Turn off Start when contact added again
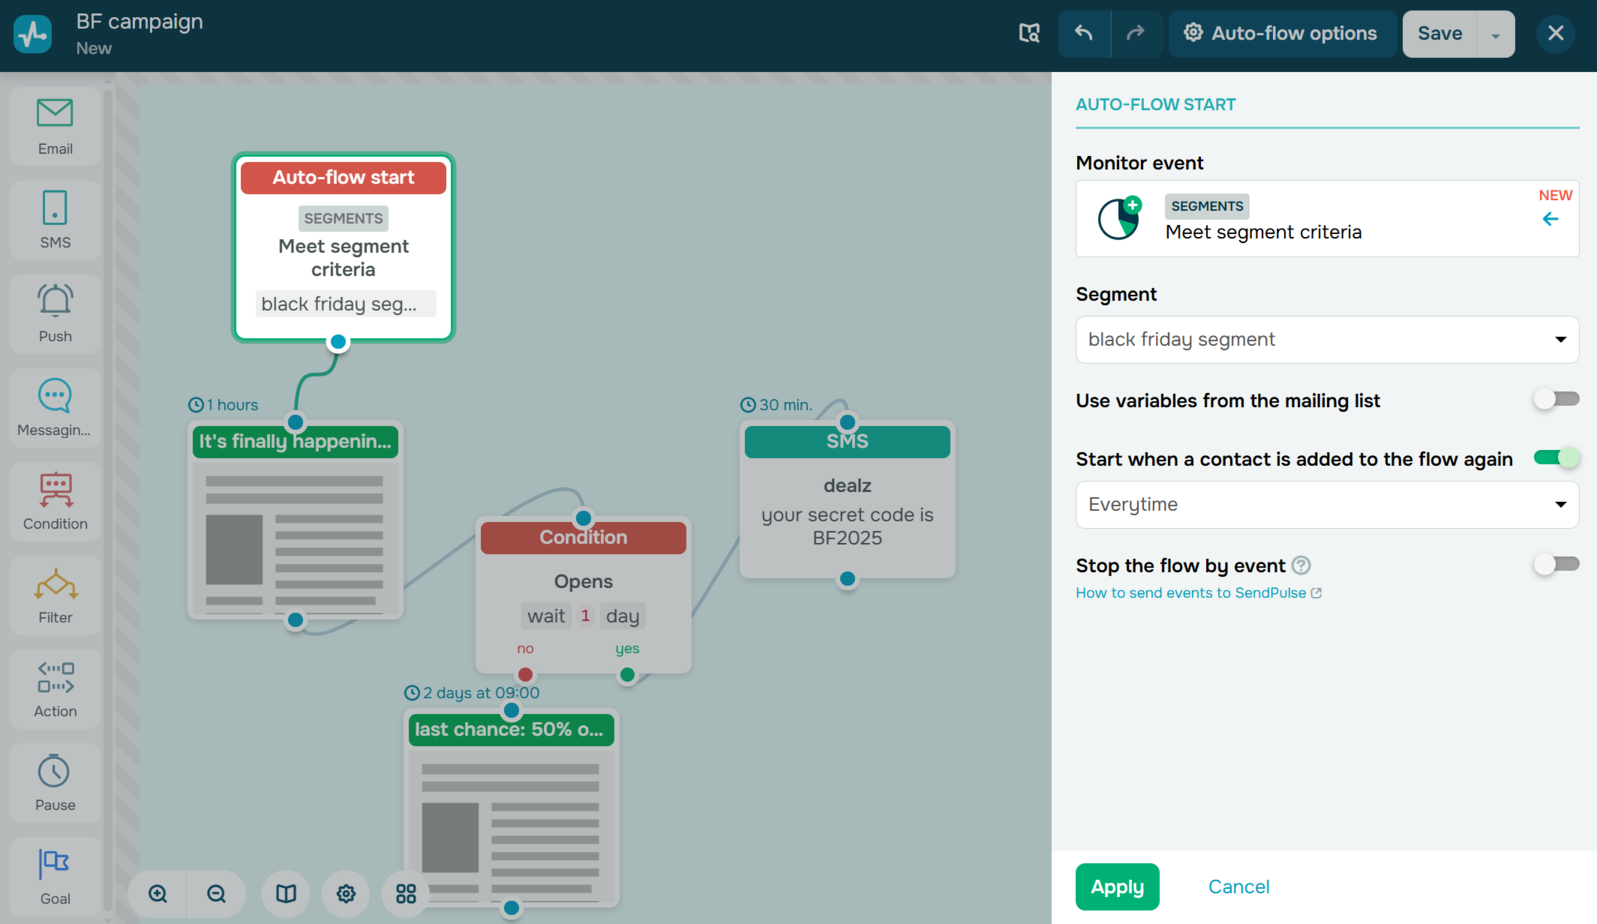Image resolution: width=1597 pixels, height=924 pixels. coord(1555,458)
